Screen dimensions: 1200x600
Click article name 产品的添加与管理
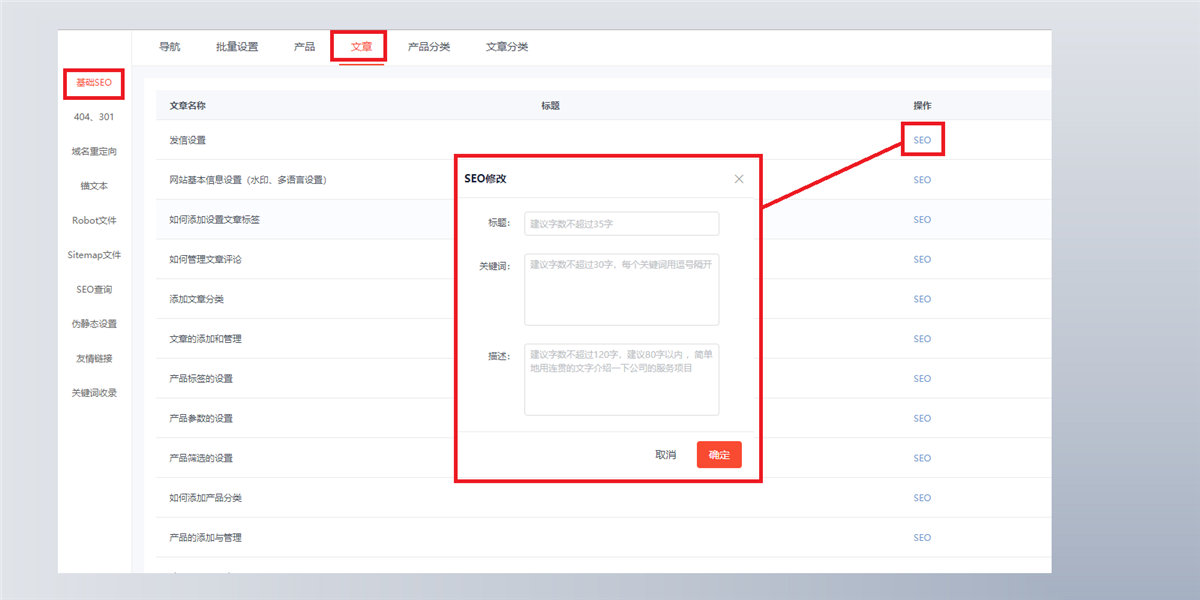click(x=206, y=537)
